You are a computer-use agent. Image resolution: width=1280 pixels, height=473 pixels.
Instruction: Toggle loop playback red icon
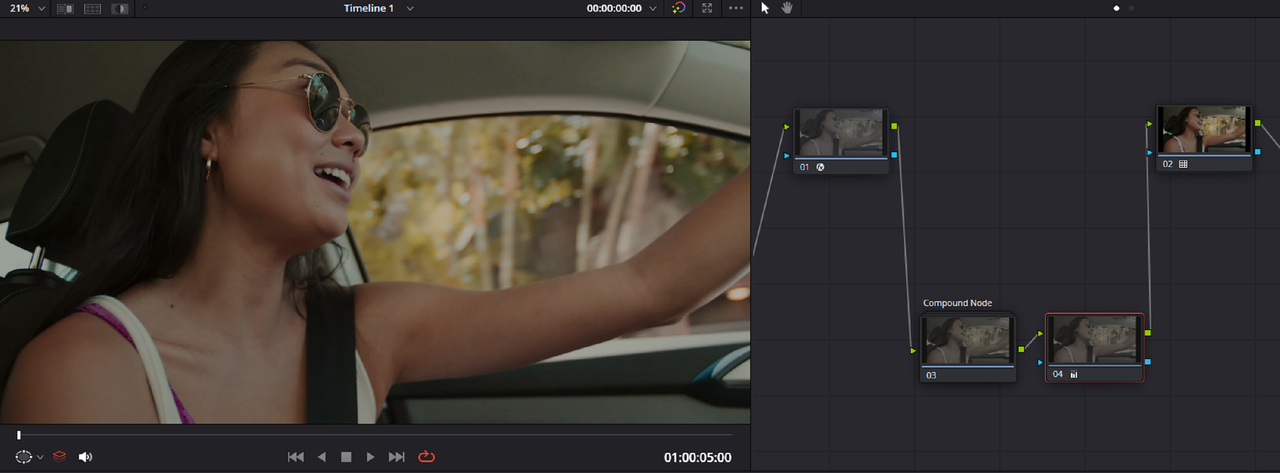click(x=427, y=457)
